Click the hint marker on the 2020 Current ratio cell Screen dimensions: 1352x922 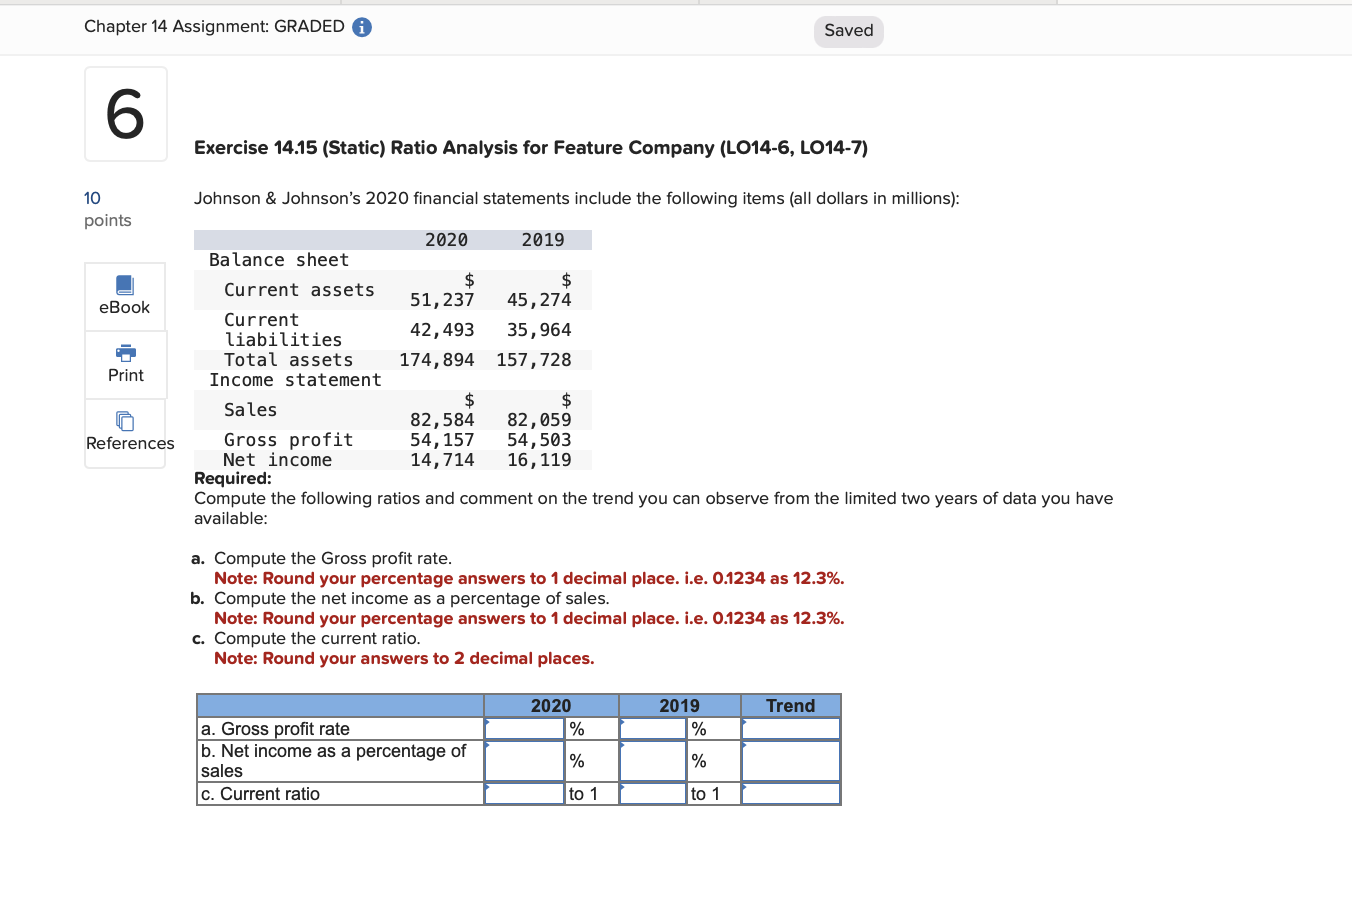point(488,786)
